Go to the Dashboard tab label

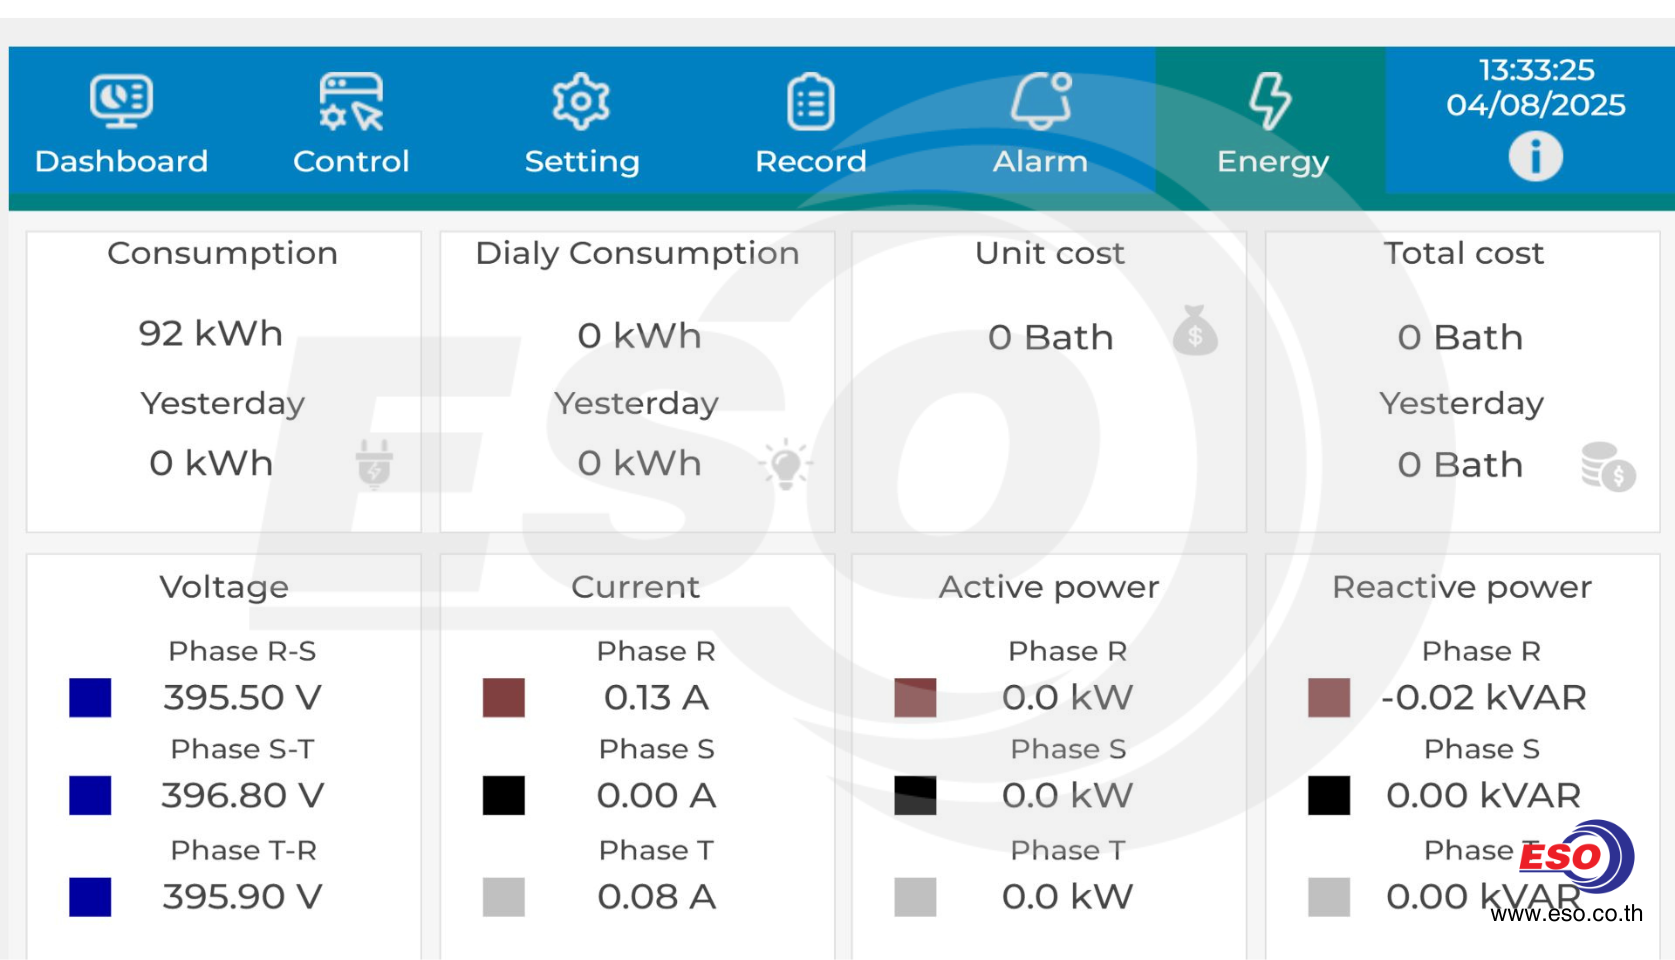point(121,162)
